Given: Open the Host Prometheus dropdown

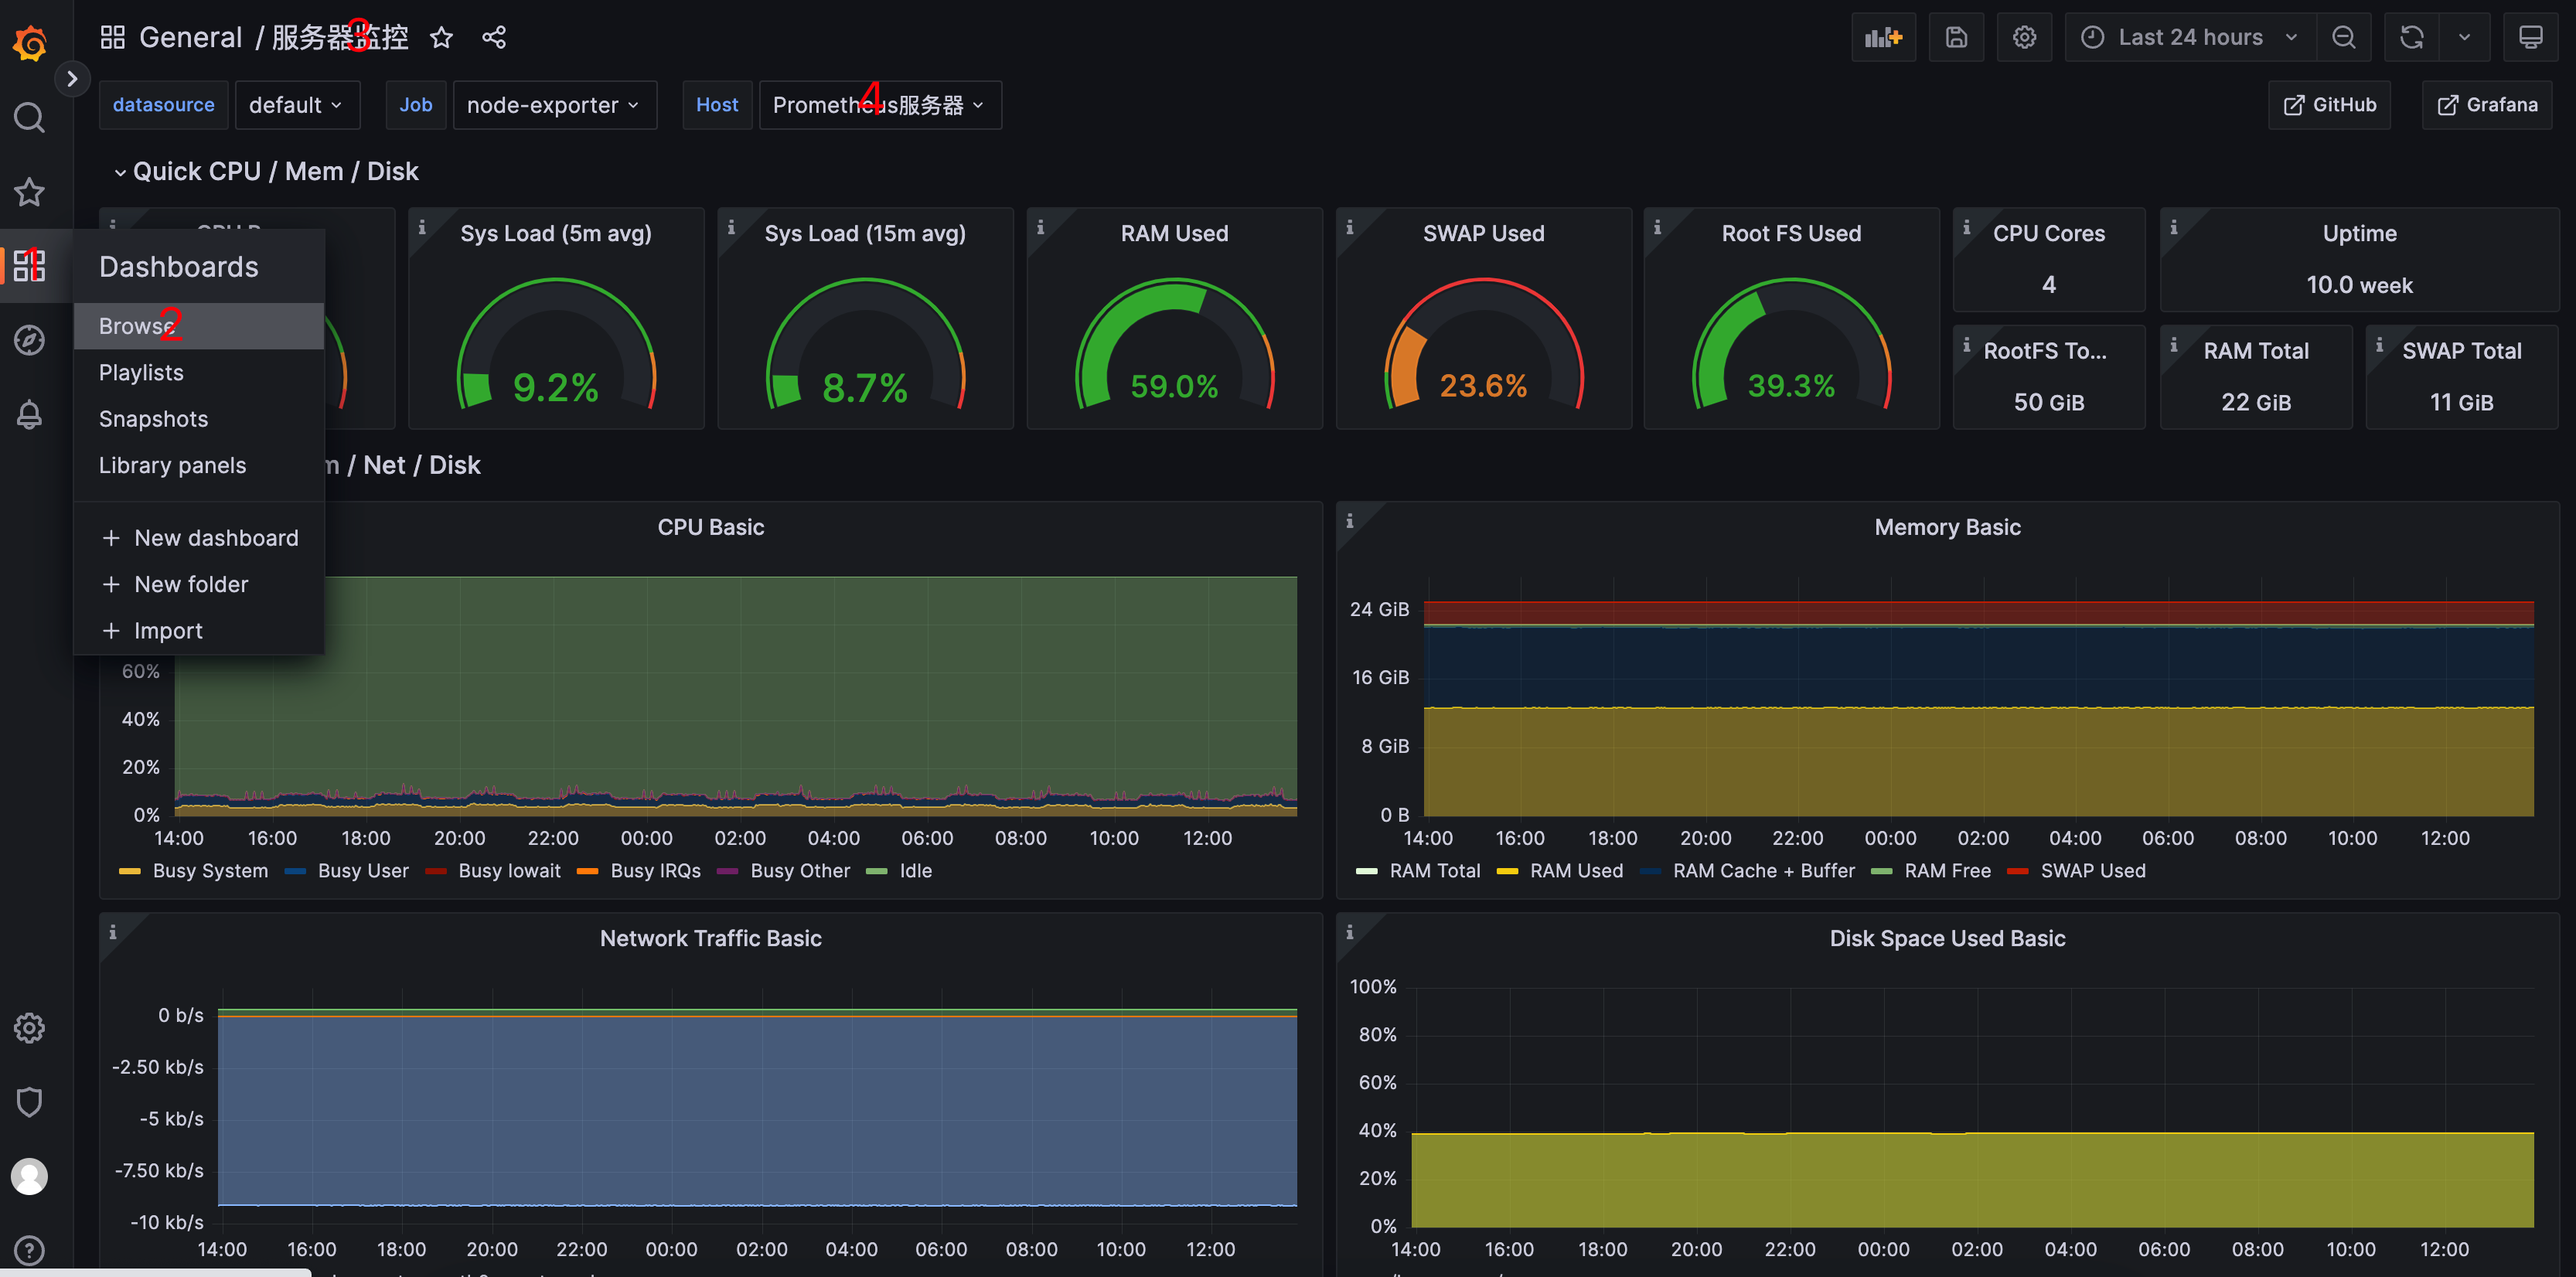Looking at the screenshot, I should 879,105.
